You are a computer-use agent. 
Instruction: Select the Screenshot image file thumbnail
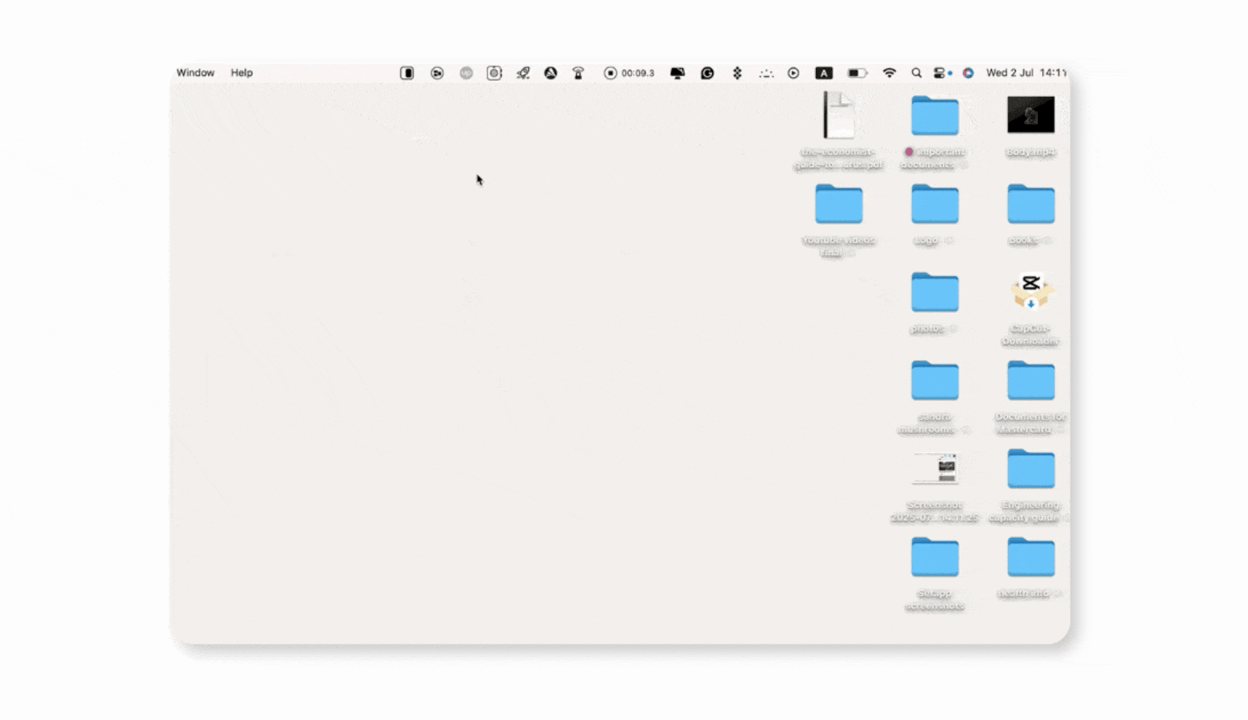click(934, 468)
